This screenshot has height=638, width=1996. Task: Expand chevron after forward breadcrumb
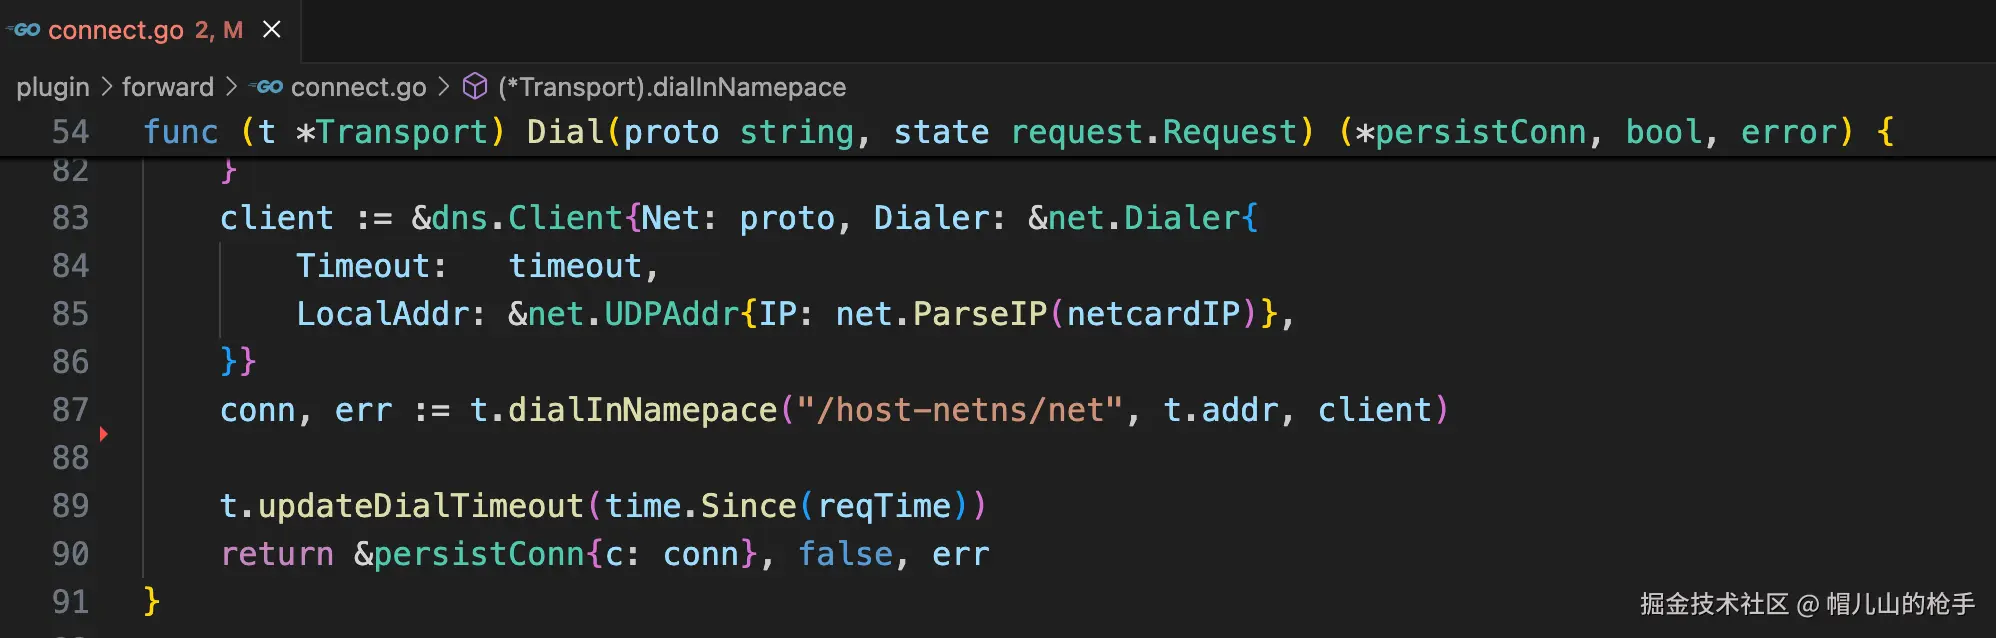coord(232,87)
